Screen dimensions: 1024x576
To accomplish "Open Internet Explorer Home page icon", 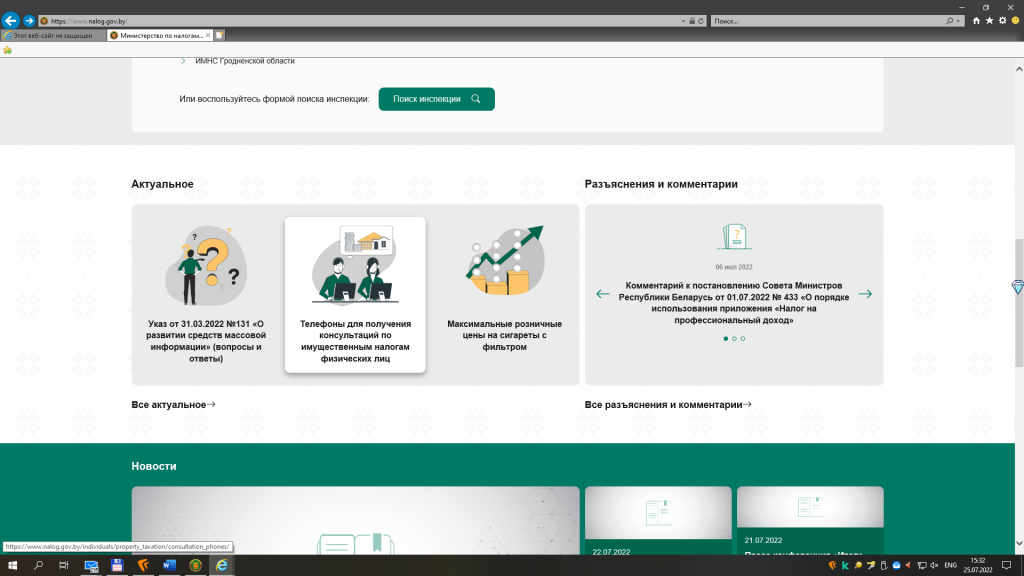I will [976, 20].
